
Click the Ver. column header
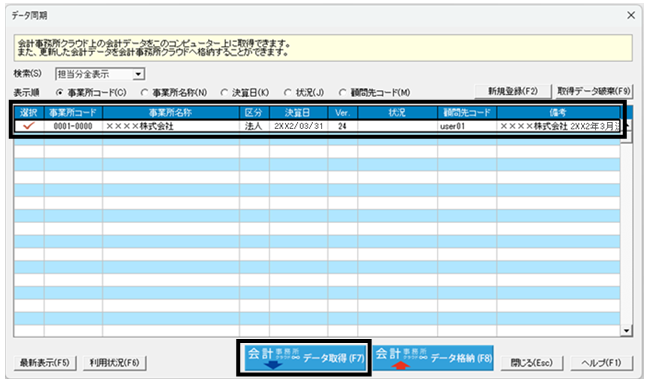[x=342, y=112]
